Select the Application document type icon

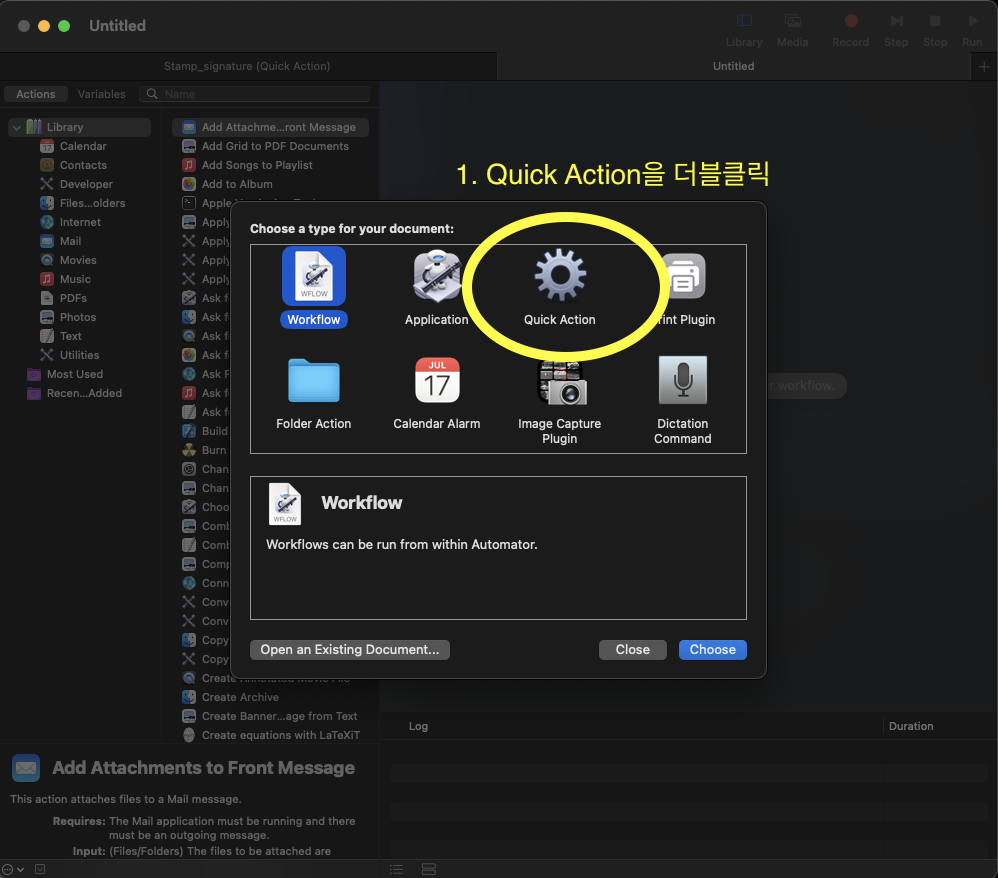(436, 277)
